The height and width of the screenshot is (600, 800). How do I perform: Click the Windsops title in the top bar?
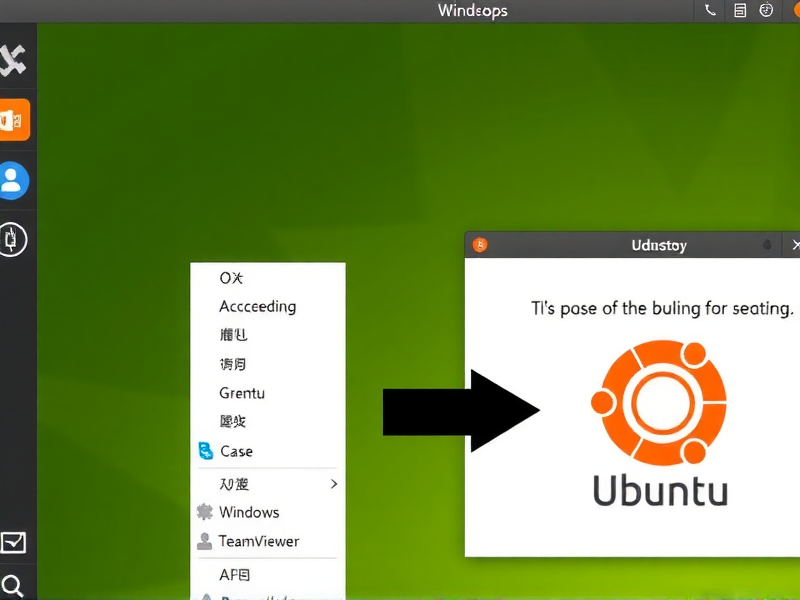point(472,11)
